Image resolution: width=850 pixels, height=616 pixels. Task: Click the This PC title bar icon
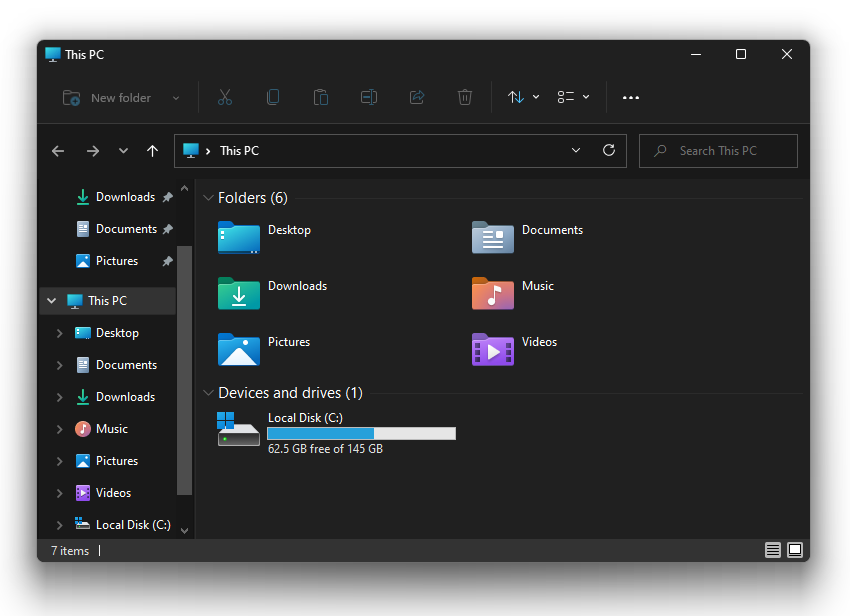[53, 54]
